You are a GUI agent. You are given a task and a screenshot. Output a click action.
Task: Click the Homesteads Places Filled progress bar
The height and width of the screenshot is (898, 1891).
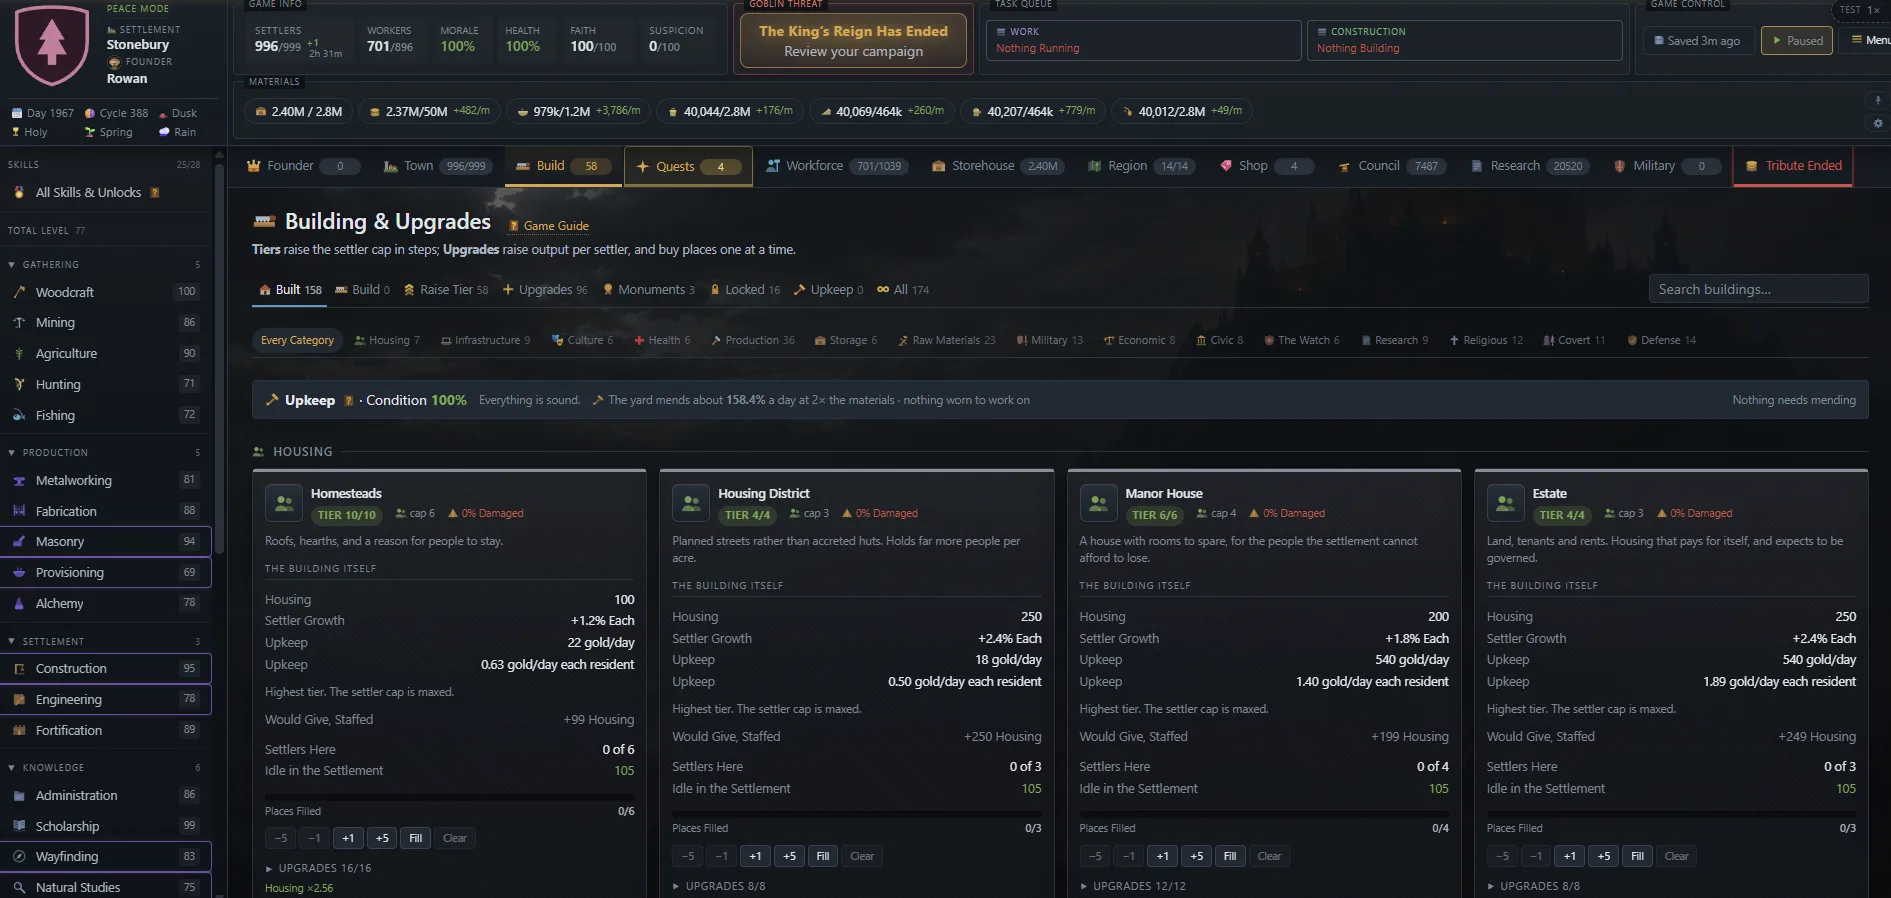click(449, 797)
